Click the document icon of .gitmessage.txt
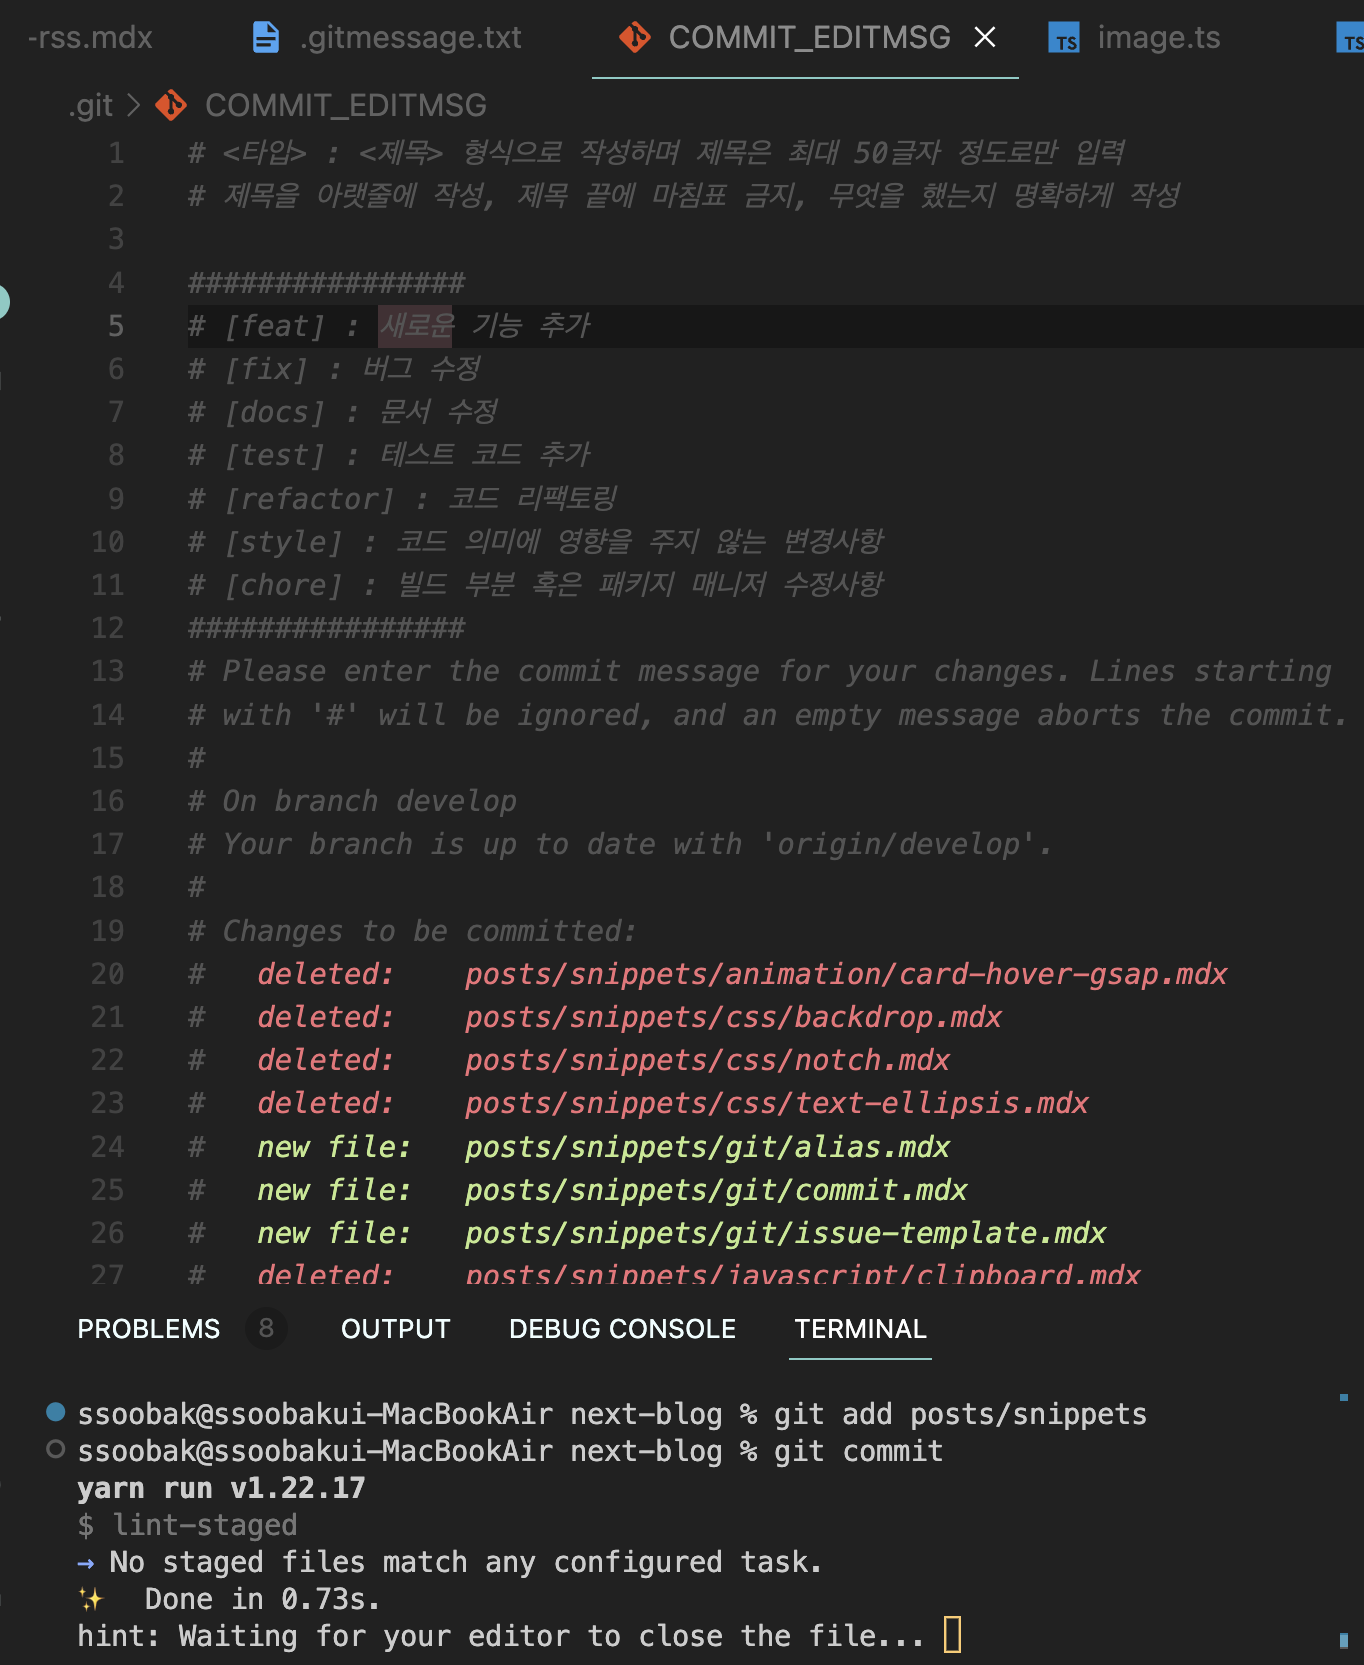The height and width of the screenshot is (1665, 1364). click(x=266, y=38)
